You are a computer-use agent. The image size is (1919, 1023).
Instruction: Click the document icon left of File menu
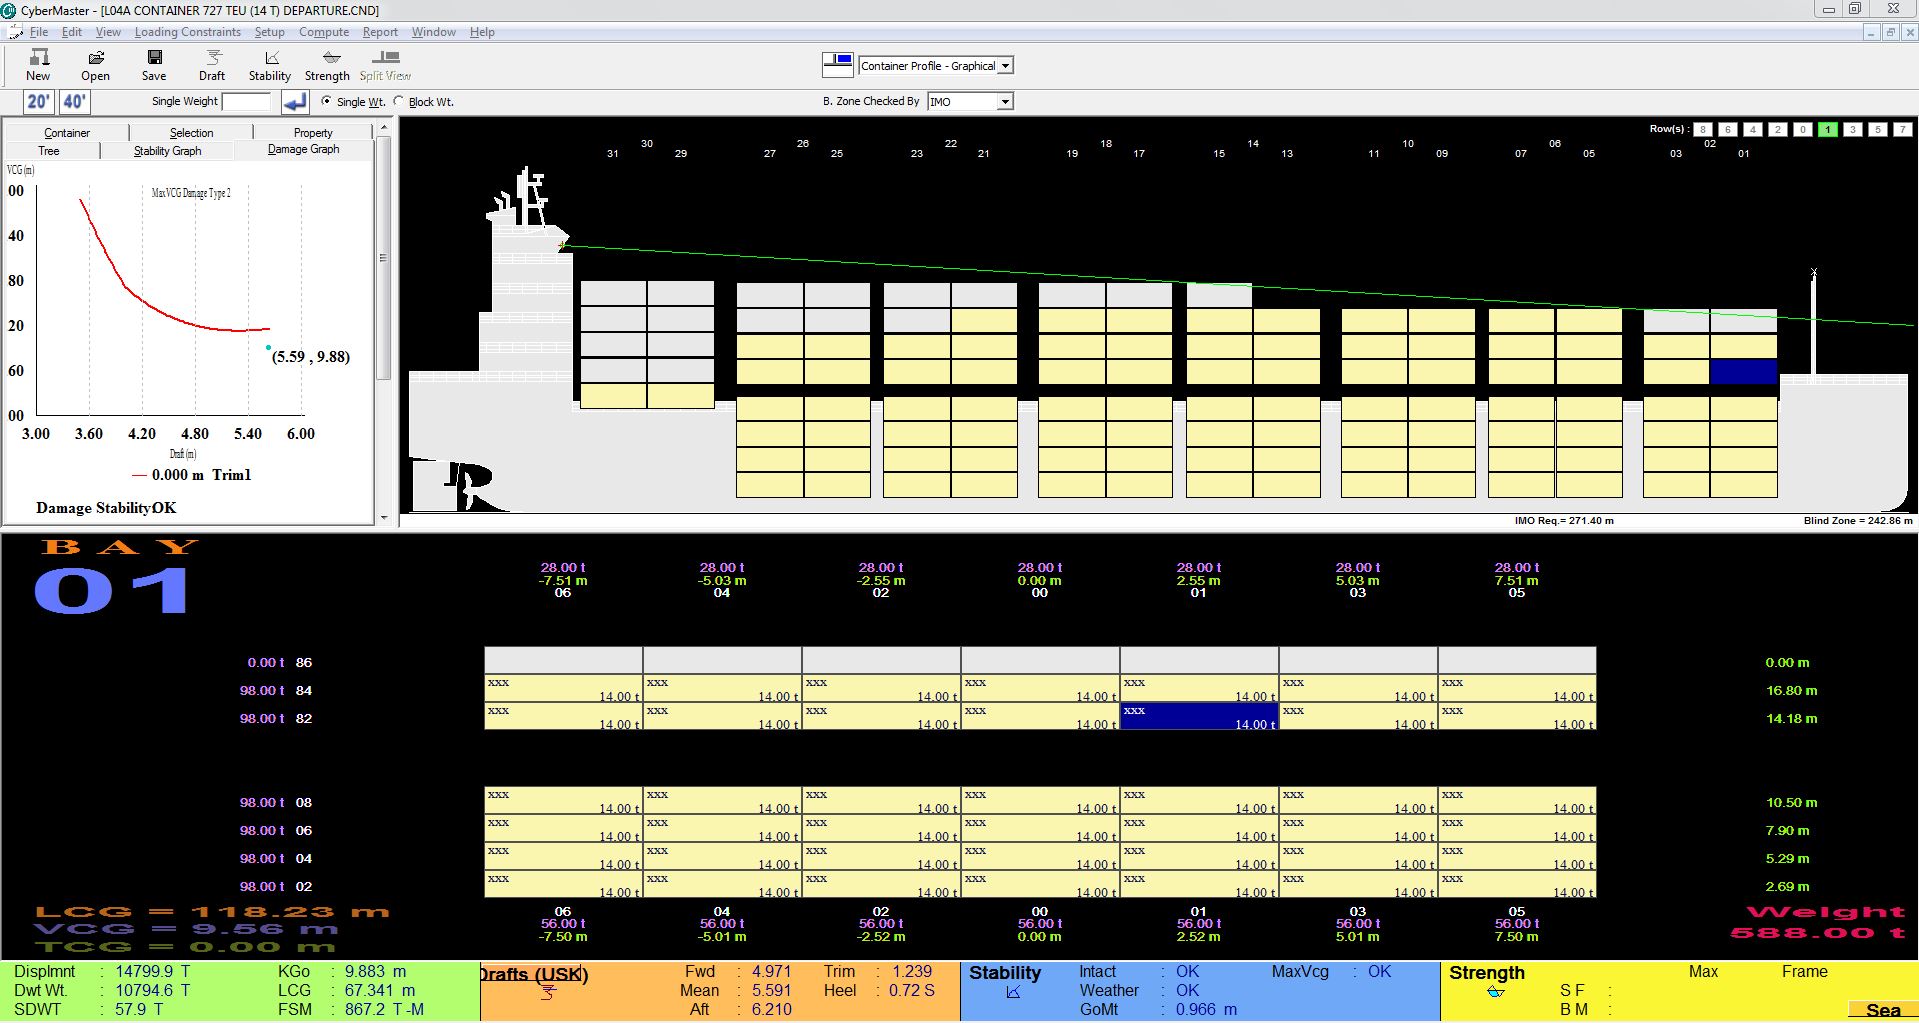(x=15, y=32)
